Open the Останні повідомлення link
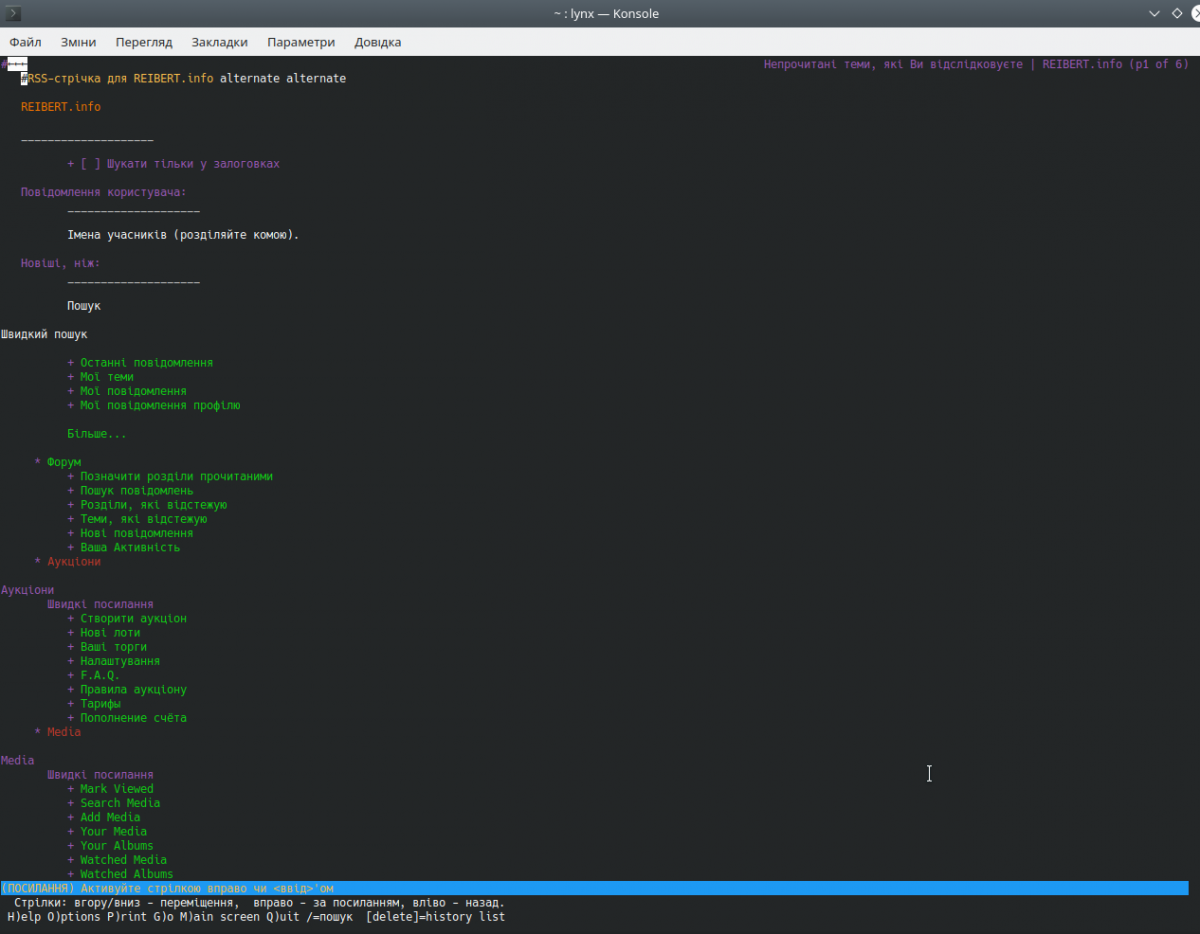Image resolution: width=1200 pixels, height=934 pixels. 147,363
